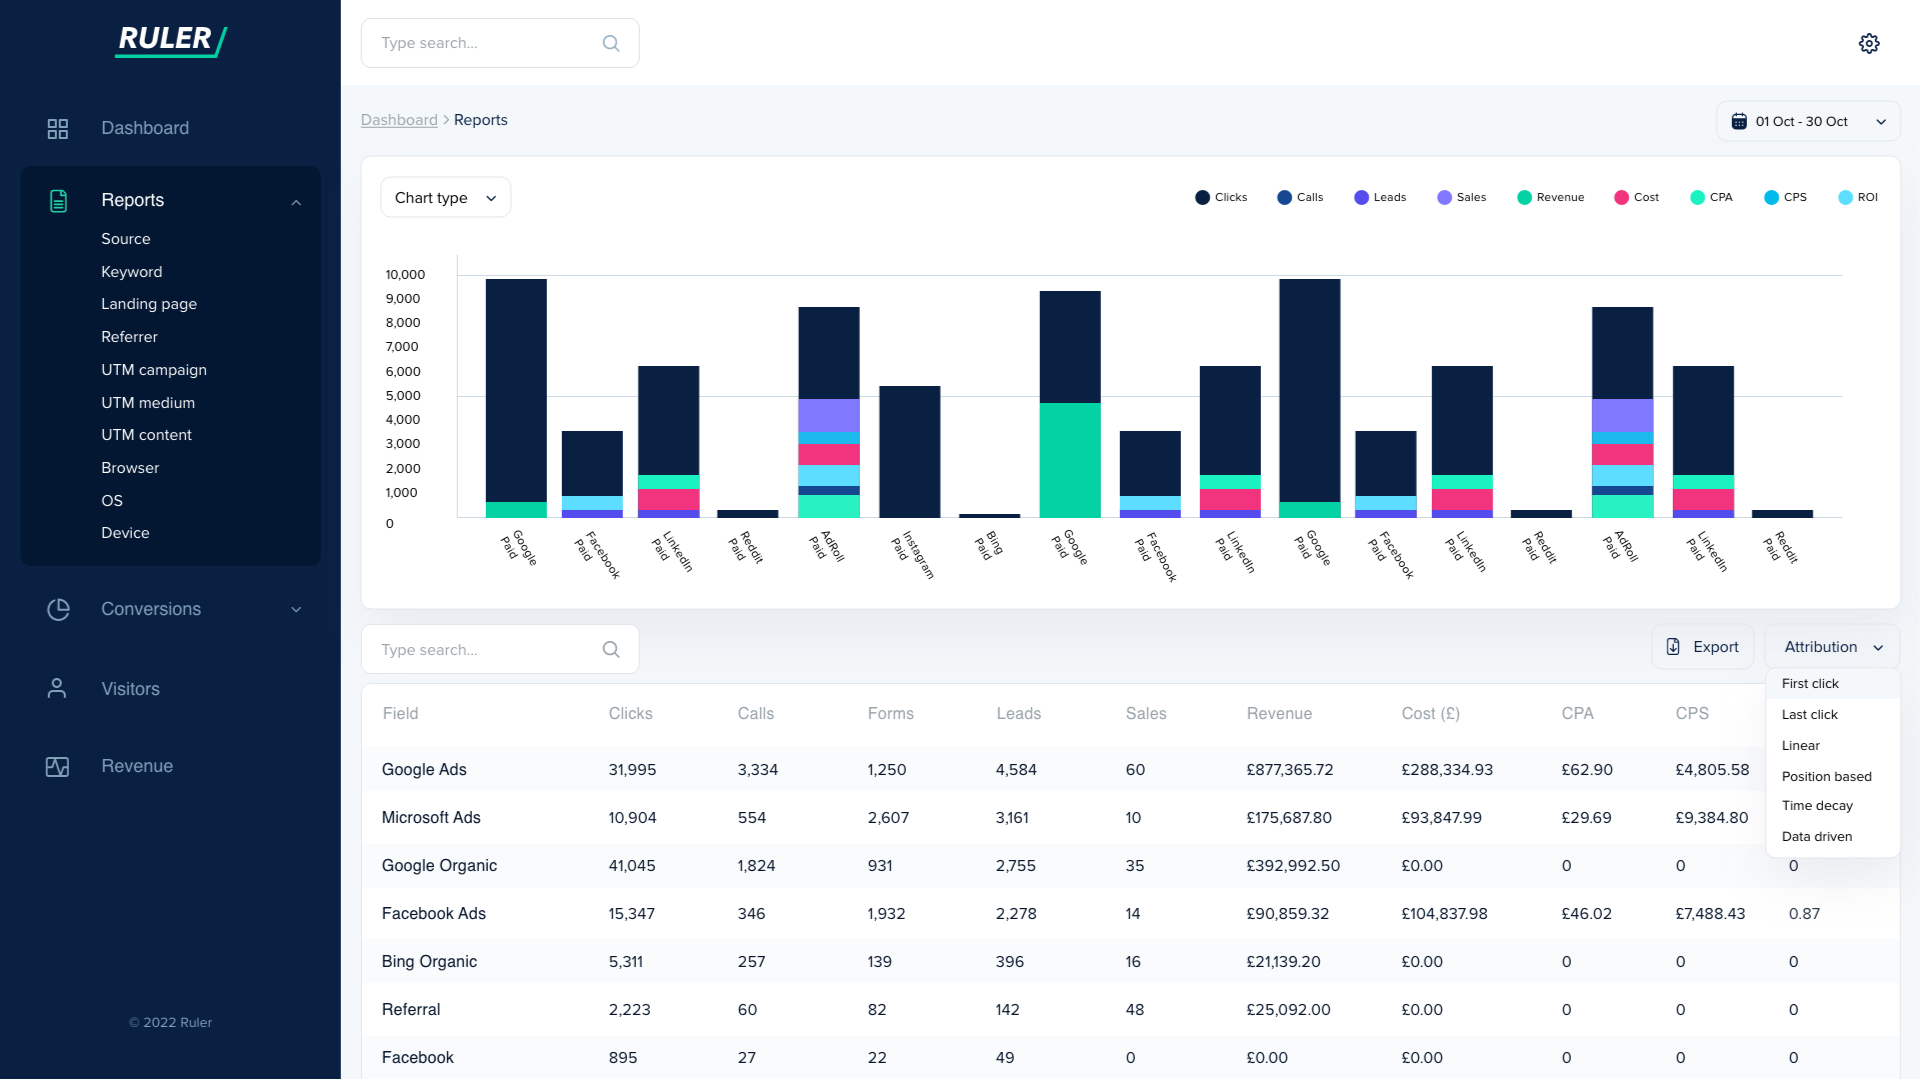1920x1079 pixels.
Task: Click the Dashboard breadcrumb link
Action: point(399,119)
